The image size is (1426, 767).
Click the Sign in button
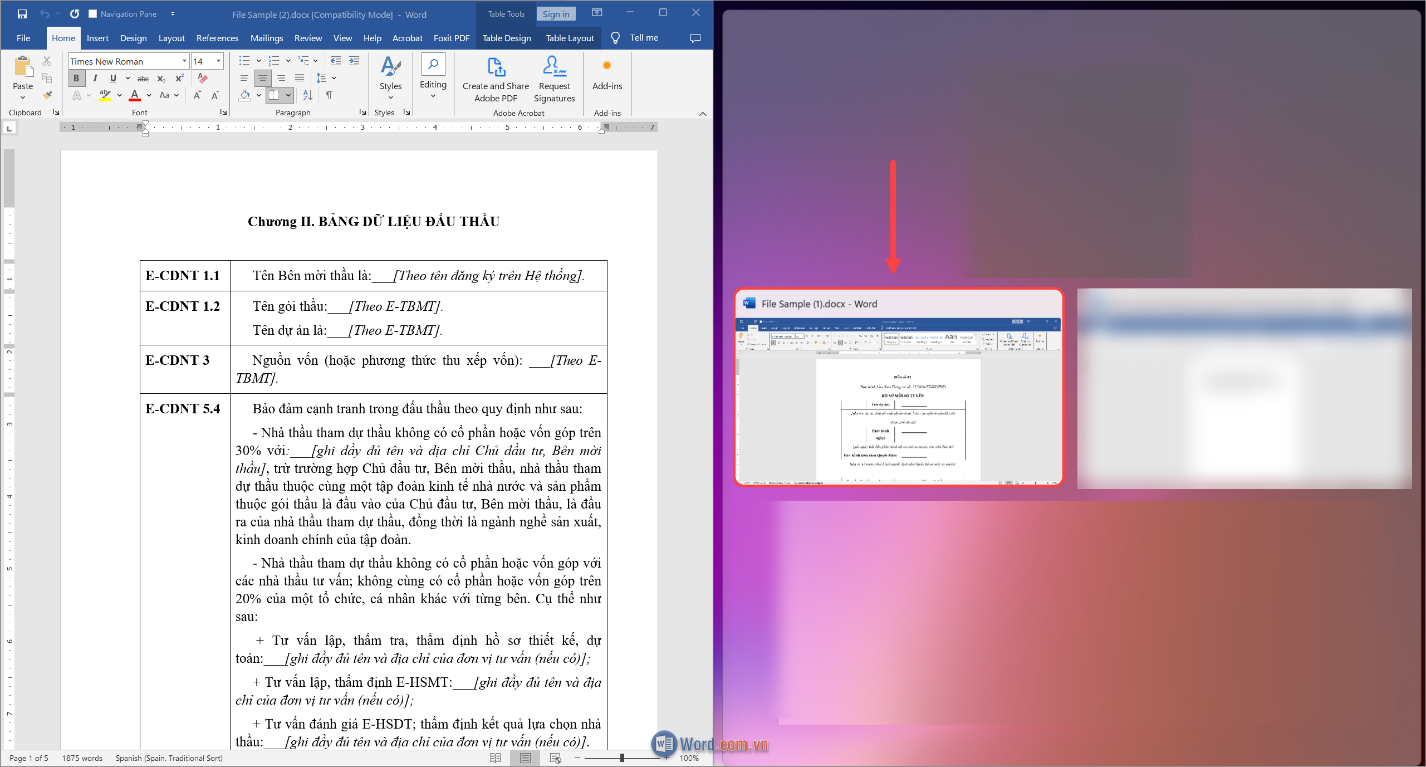[x=555, y=14]
